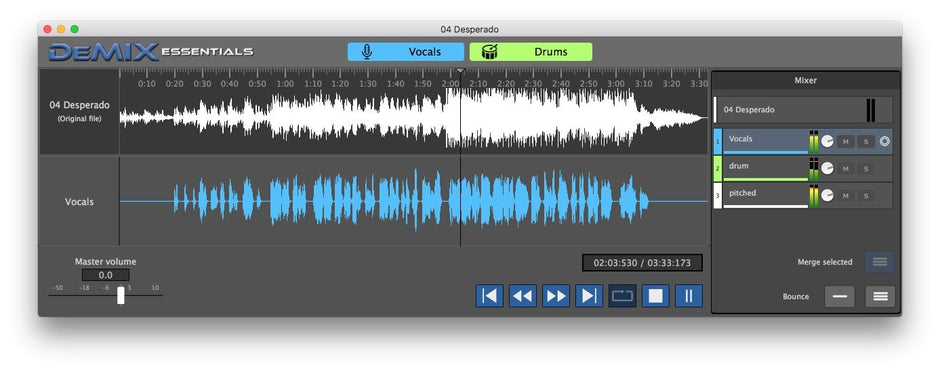Select the 04 Desperado (Original file) track label
This screenshot has width=940, height=371.
pos(79,111)
